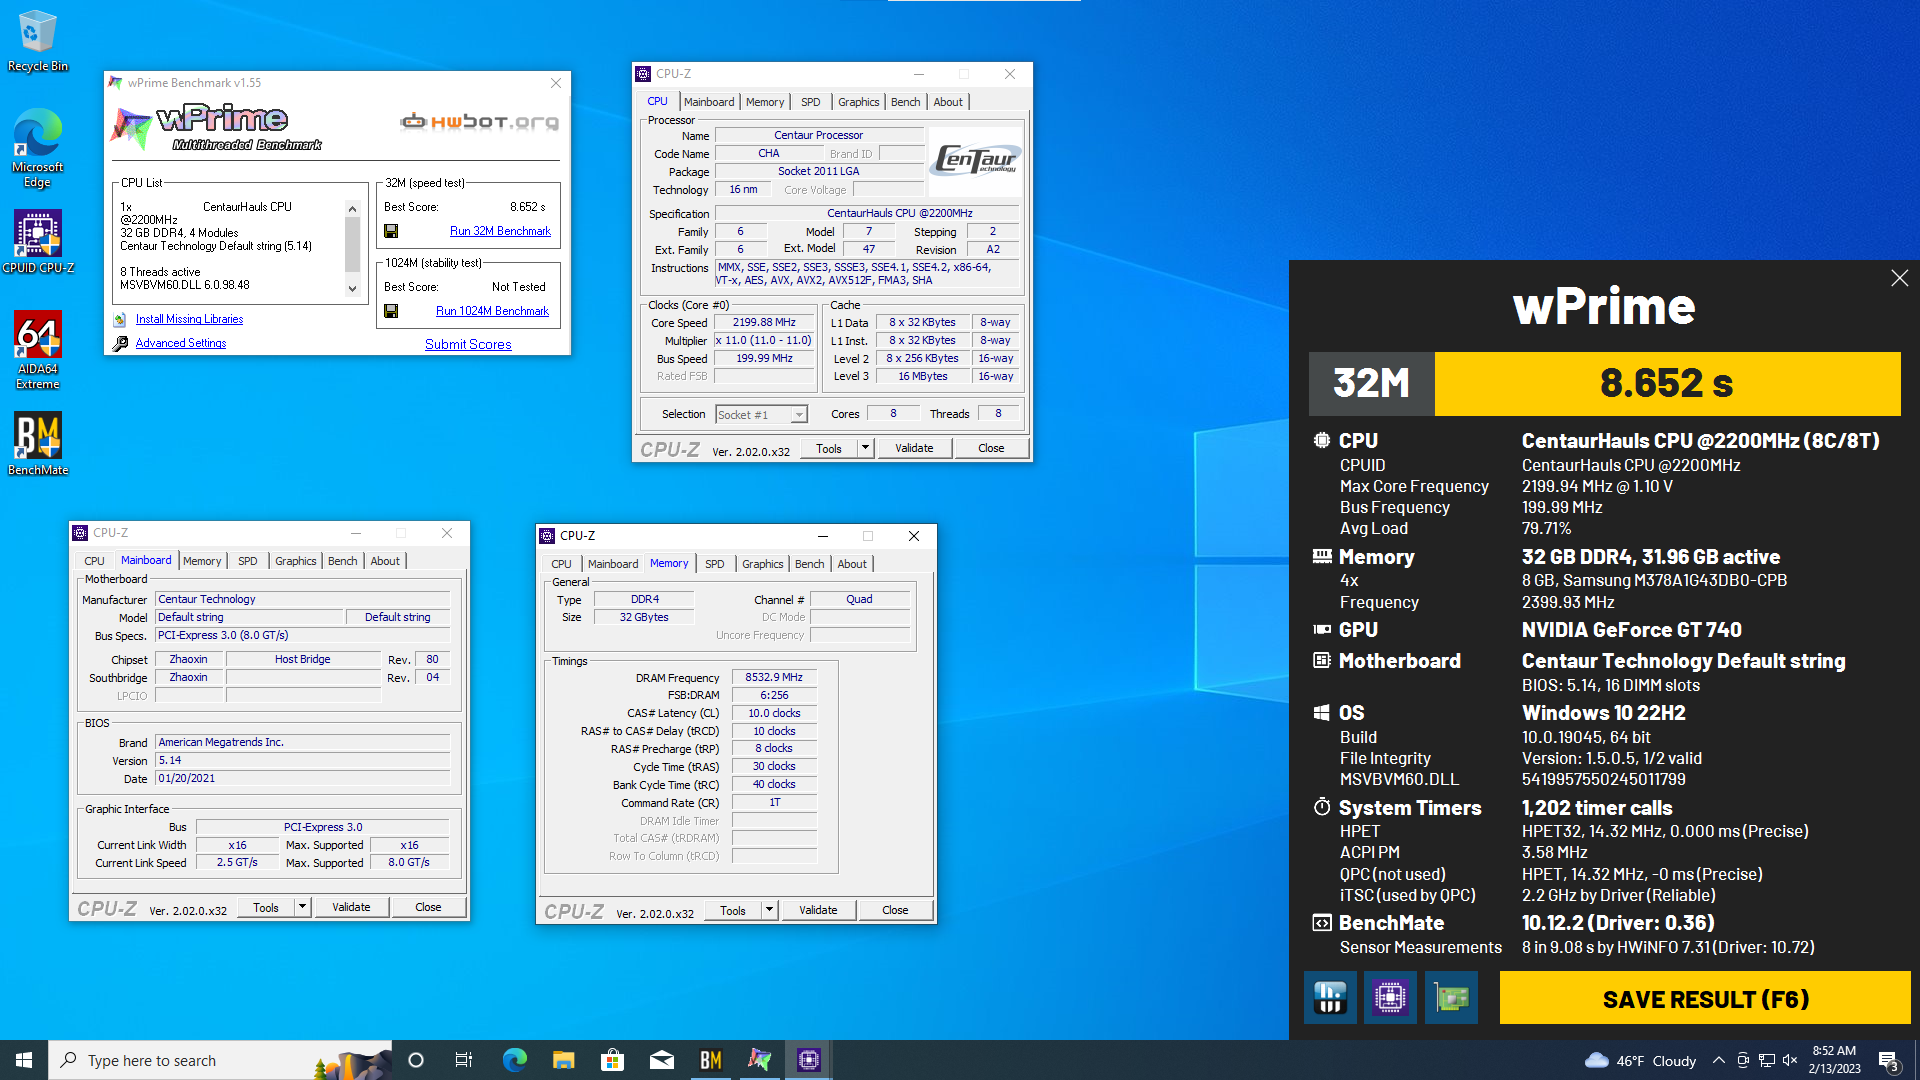The height and width of the screenshot is (1080, 1920).
Task: Click Validate in CPU tab CPU-Z window
Action: click(x=914, y=448)
